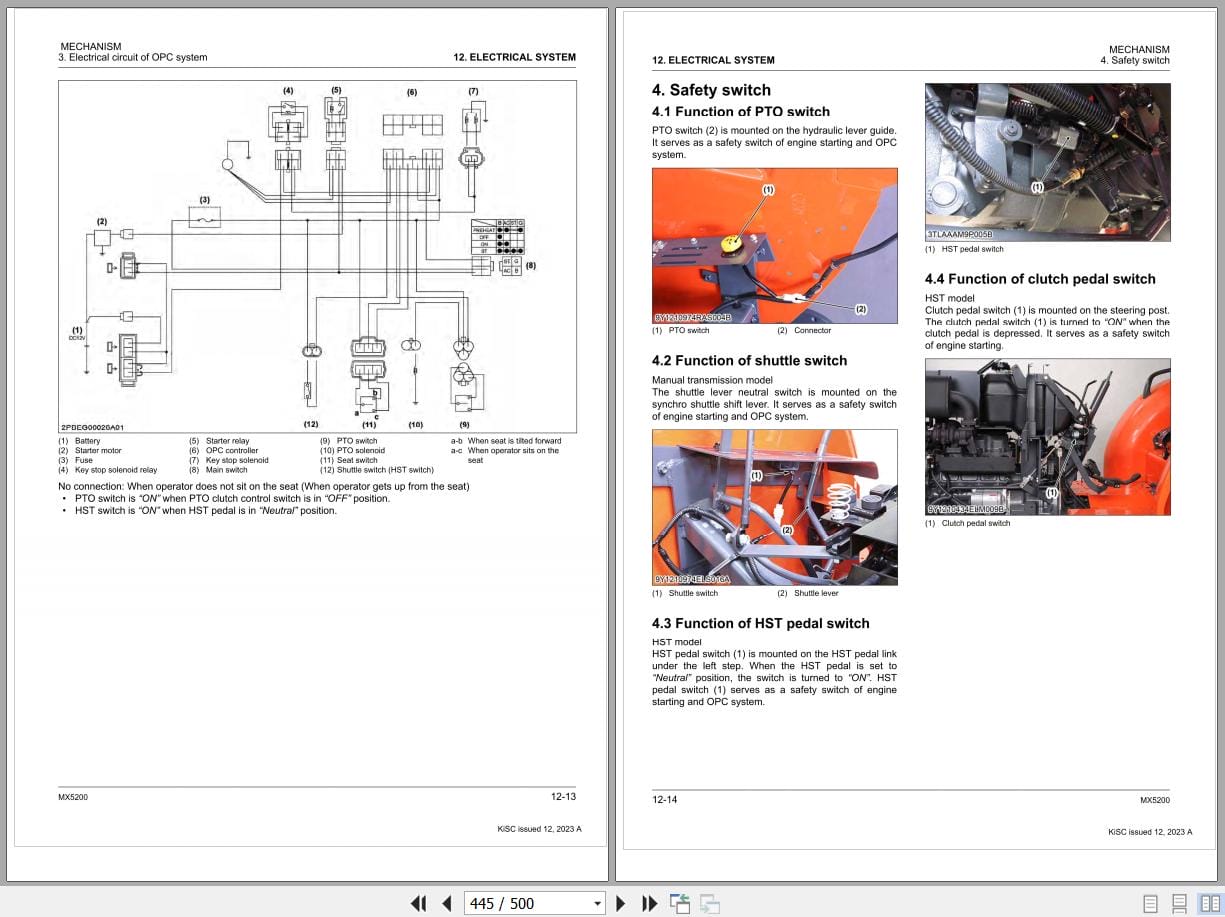Viewport: 1225px width, 917px height.
Task: Switch to continuous scrolling view
Action: (1179, 903)
